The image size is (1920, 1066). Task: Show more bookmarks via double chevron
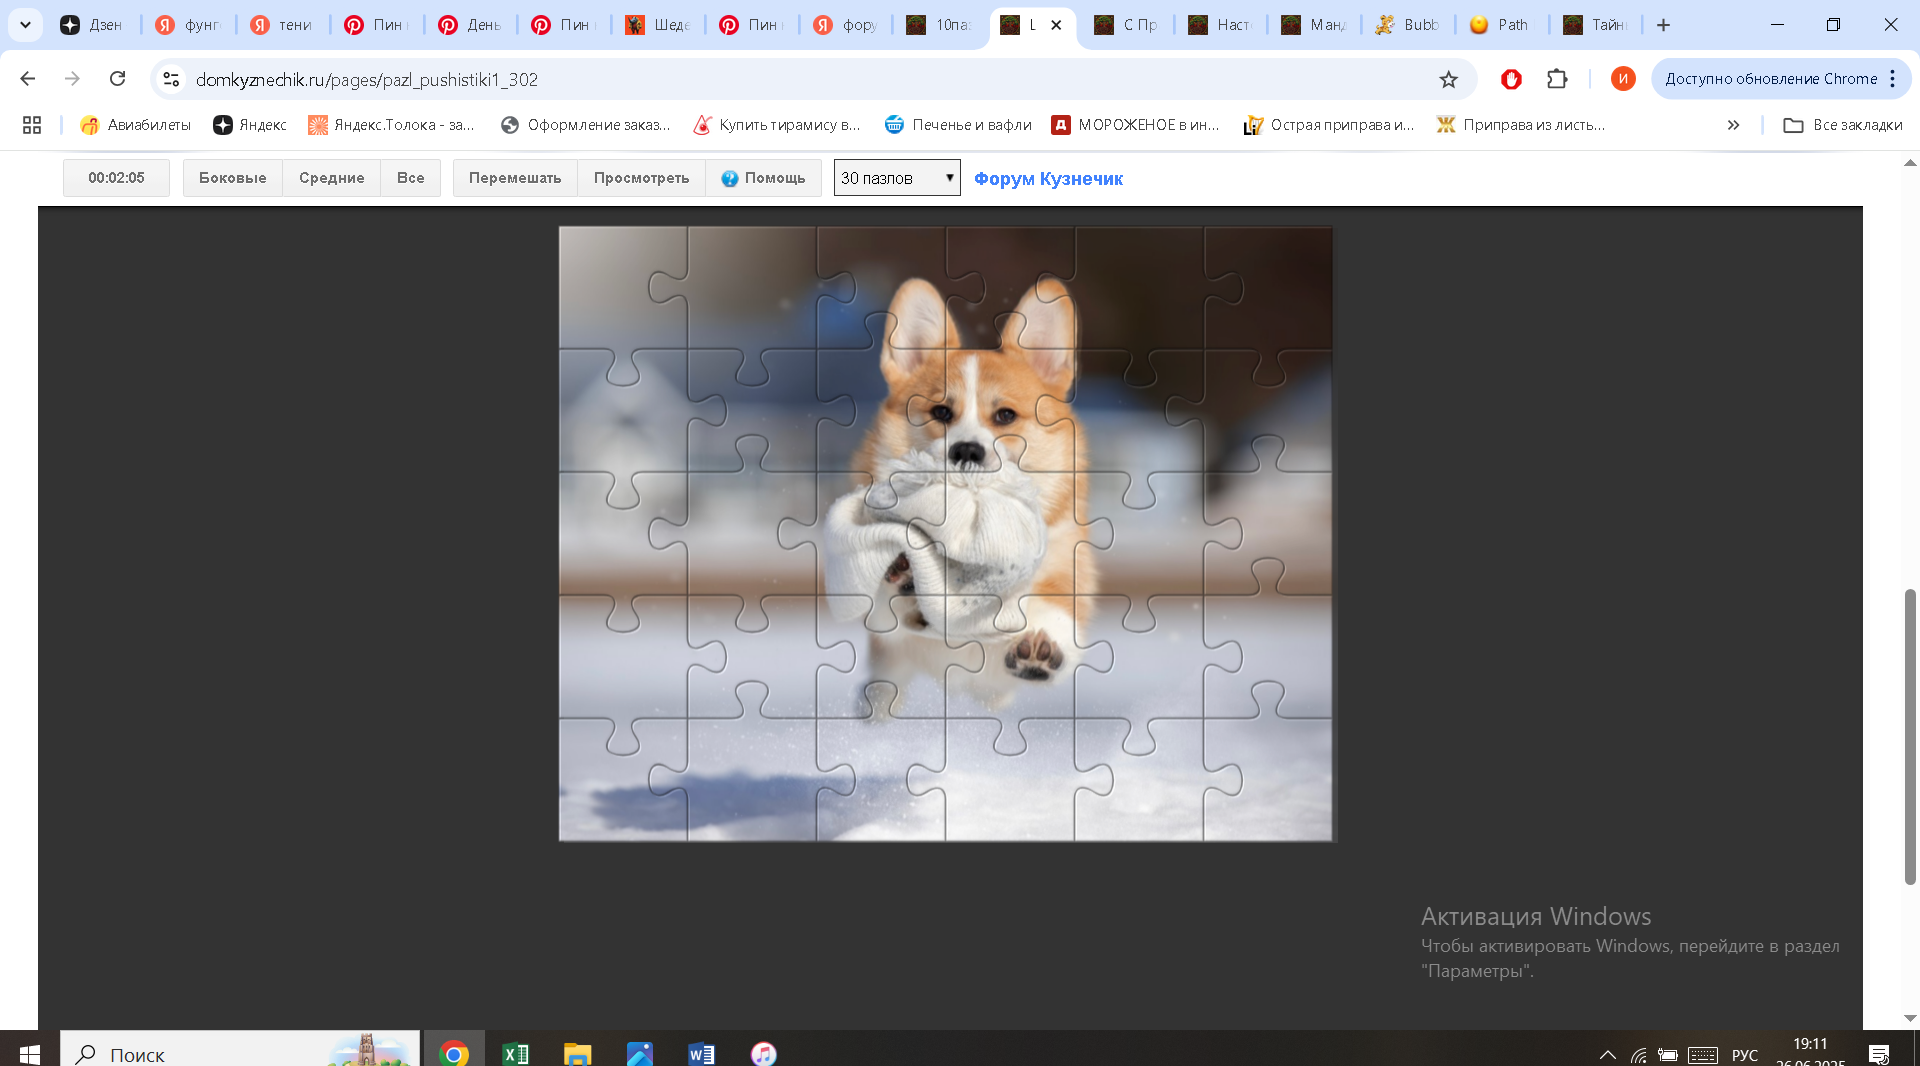1733,125
